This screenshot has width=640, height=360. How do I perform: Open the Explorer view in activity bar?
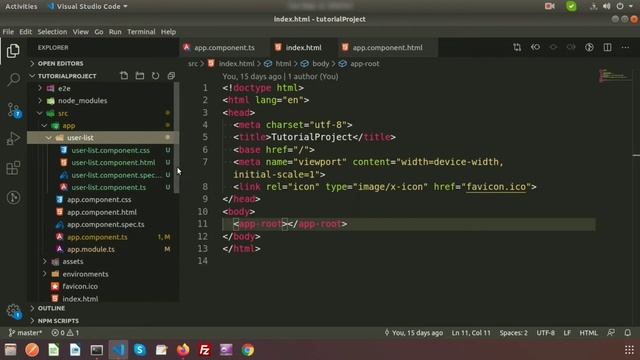click(x=13, y=51)
